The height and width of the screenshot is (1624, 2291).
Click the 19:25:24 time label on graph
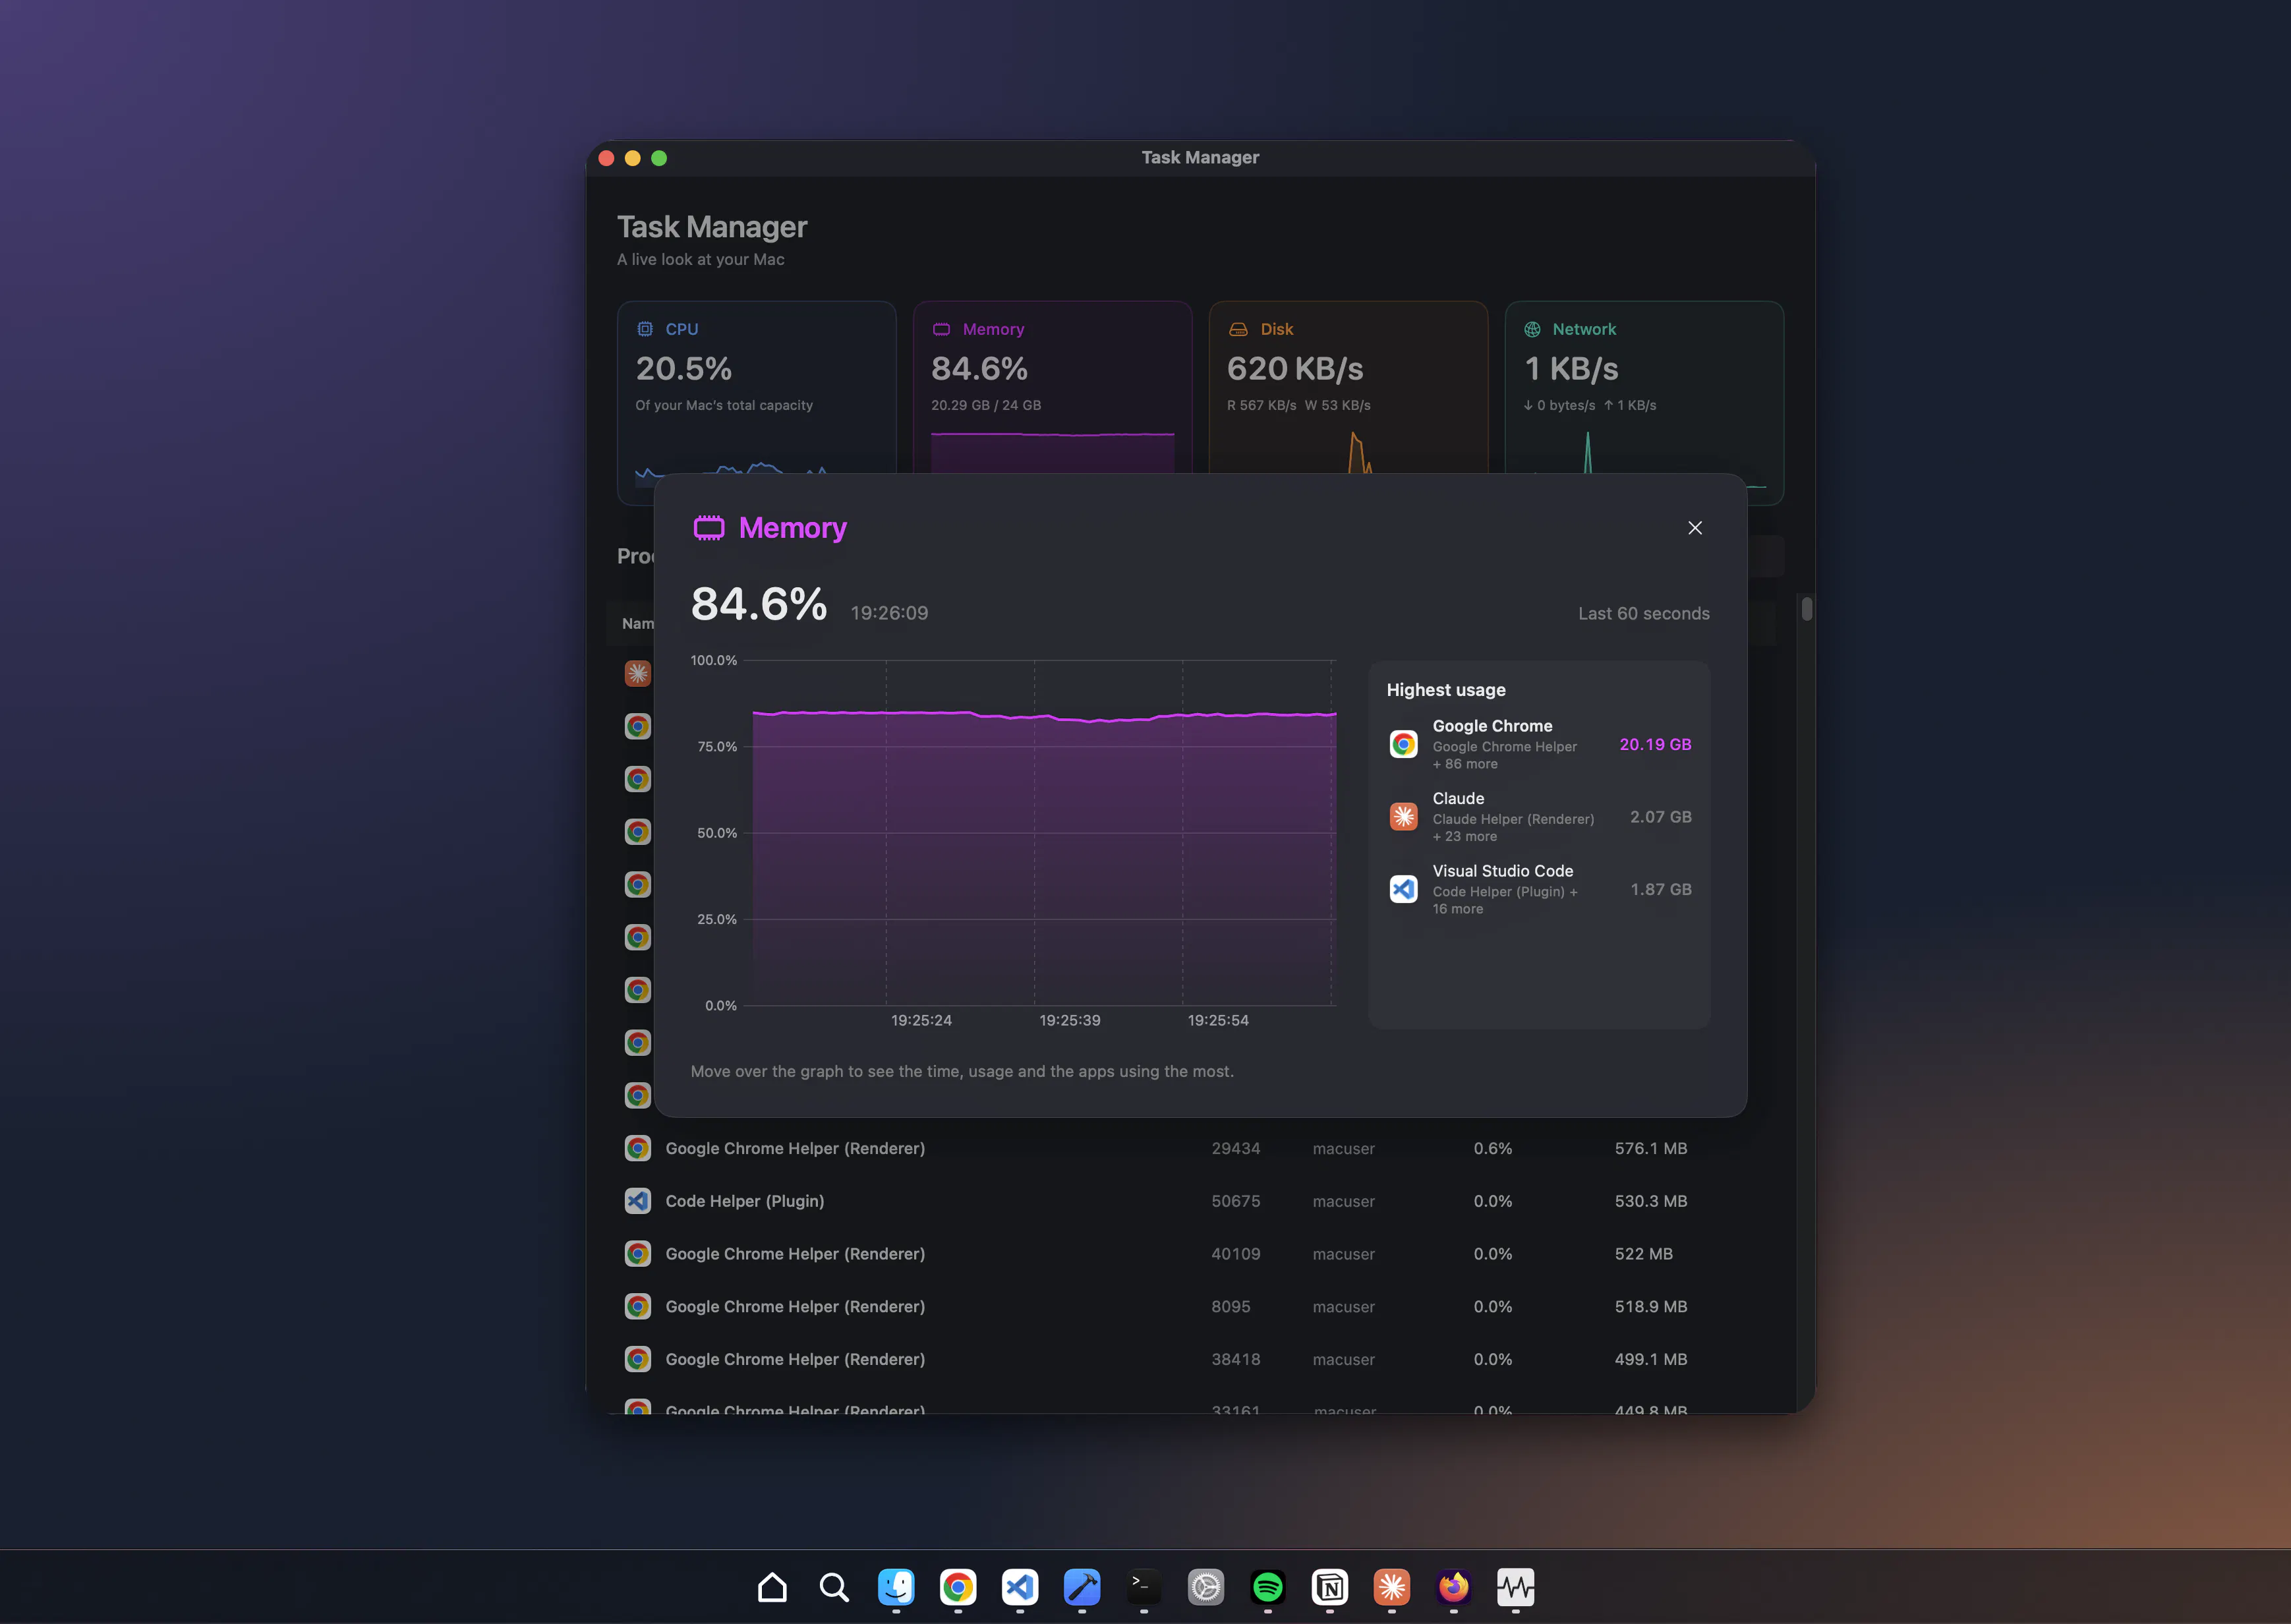(x=921, y=1020)
